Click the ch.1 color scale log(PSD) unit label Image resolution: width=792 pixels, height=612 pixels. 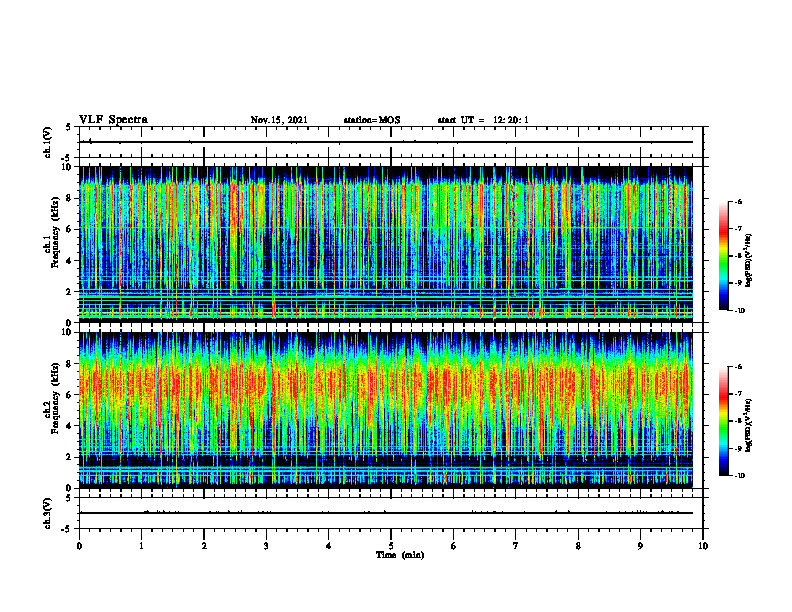(749, 260)
